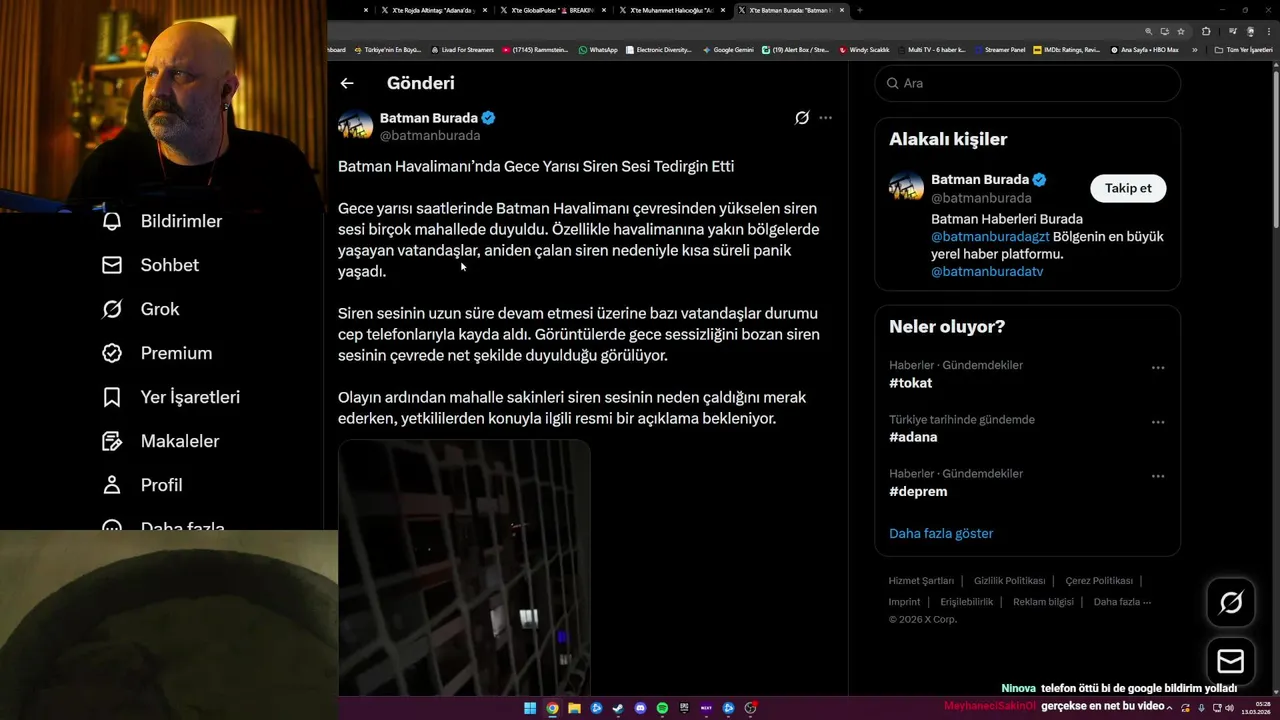Open Yer İşaretleri bookmark icon

pos(112,397)
